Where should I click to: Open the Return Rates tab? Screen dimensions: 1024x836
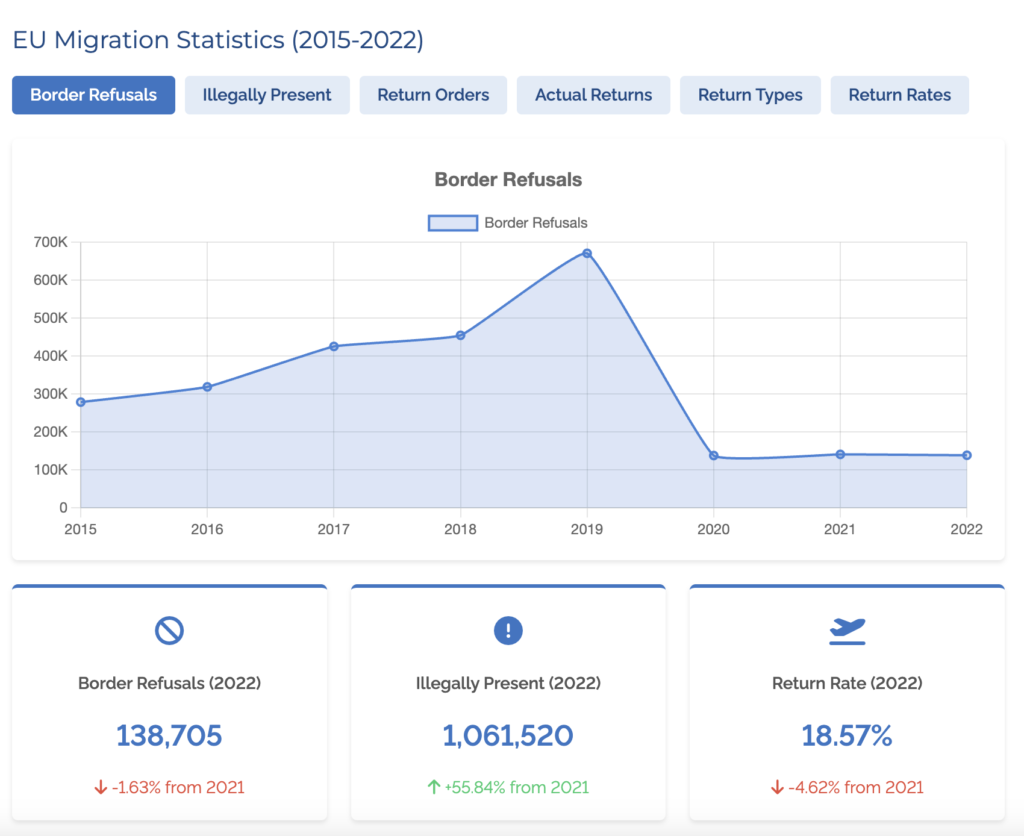[x=899, y=95]
